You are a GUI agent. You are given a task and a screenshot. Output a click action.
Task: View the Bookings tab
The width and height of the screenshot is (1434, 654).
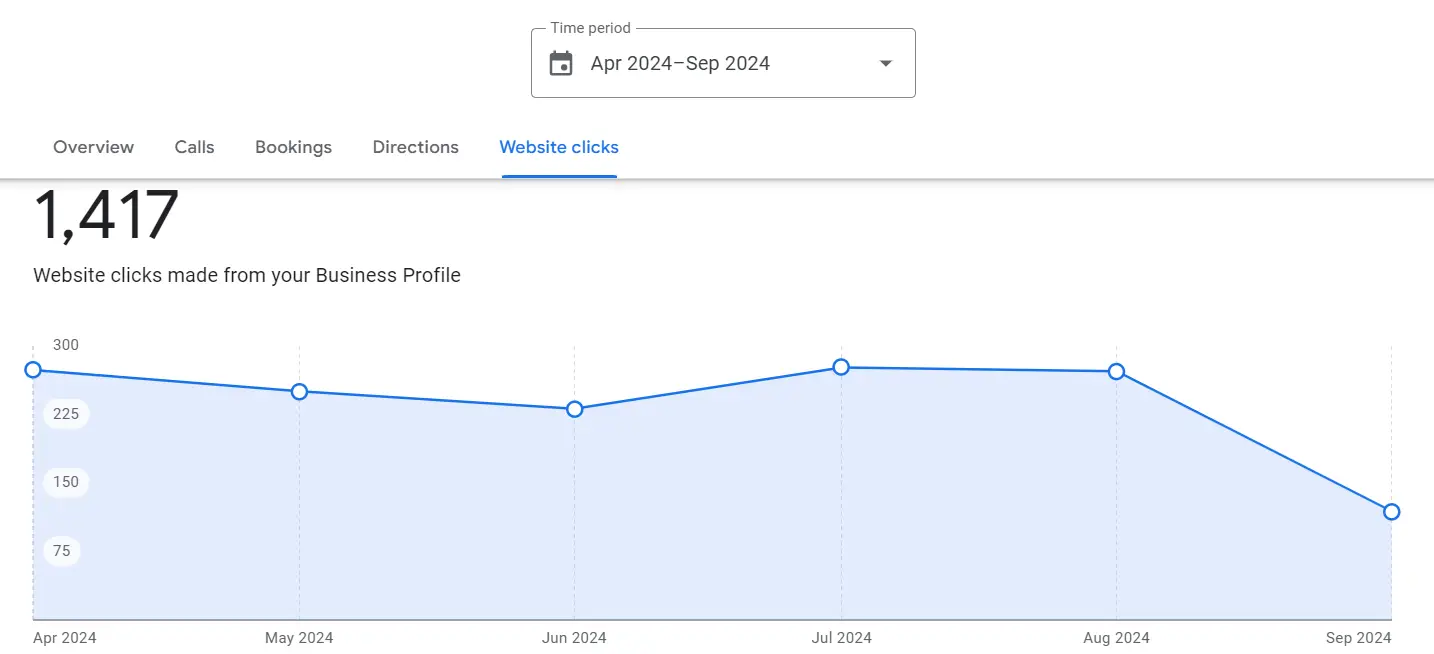(293, 147)
